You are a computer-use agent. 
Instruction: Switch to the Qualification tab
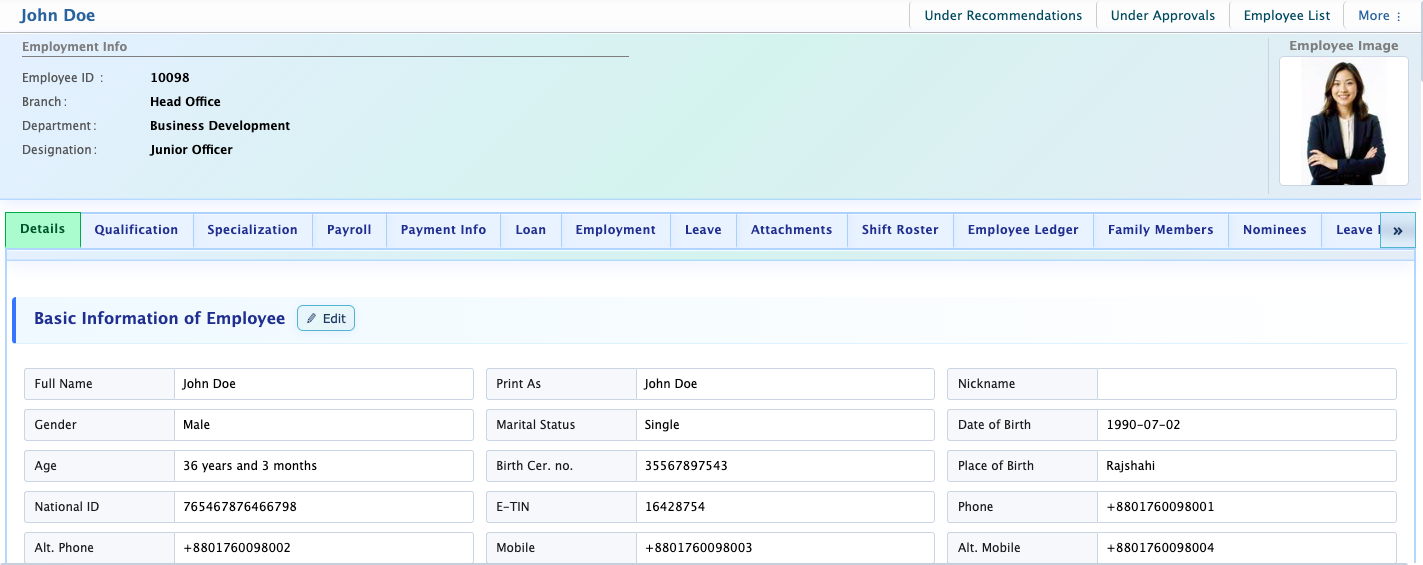pos(136,230)
